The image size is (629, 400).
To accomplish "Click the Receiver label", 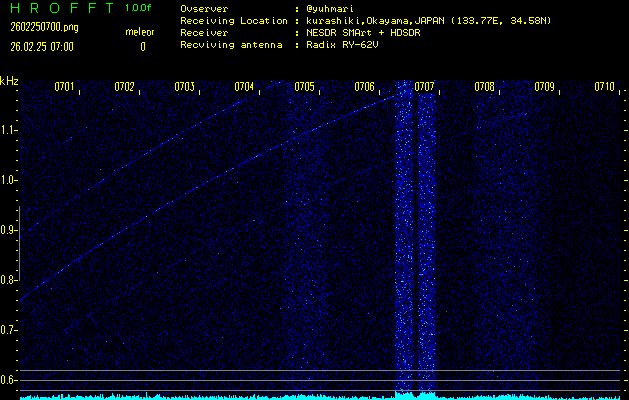I will pyautogui.click(x=204, y=32).
